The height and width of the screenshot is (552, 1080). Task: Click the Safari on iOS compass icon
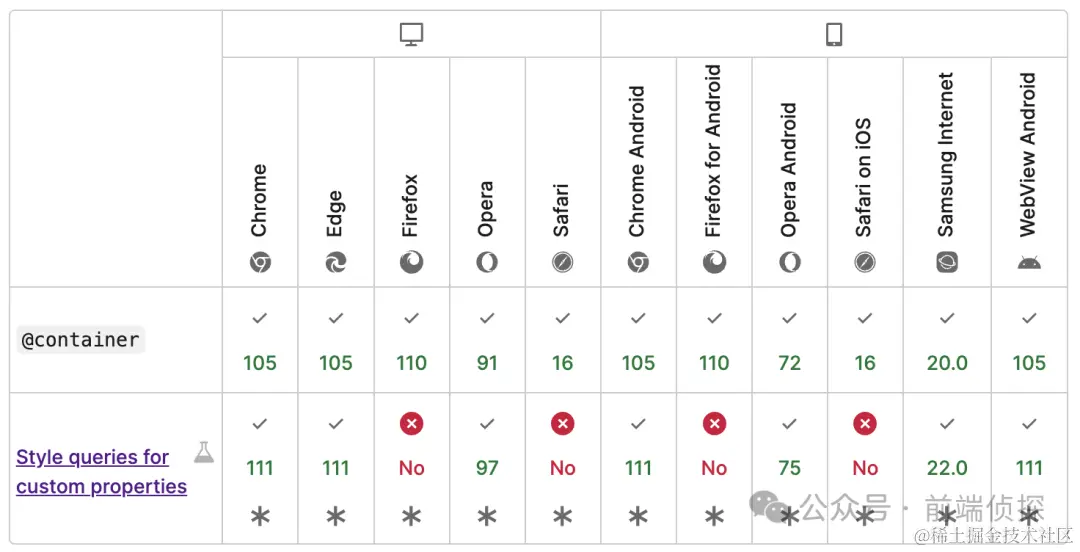click(x=864, y=262)
